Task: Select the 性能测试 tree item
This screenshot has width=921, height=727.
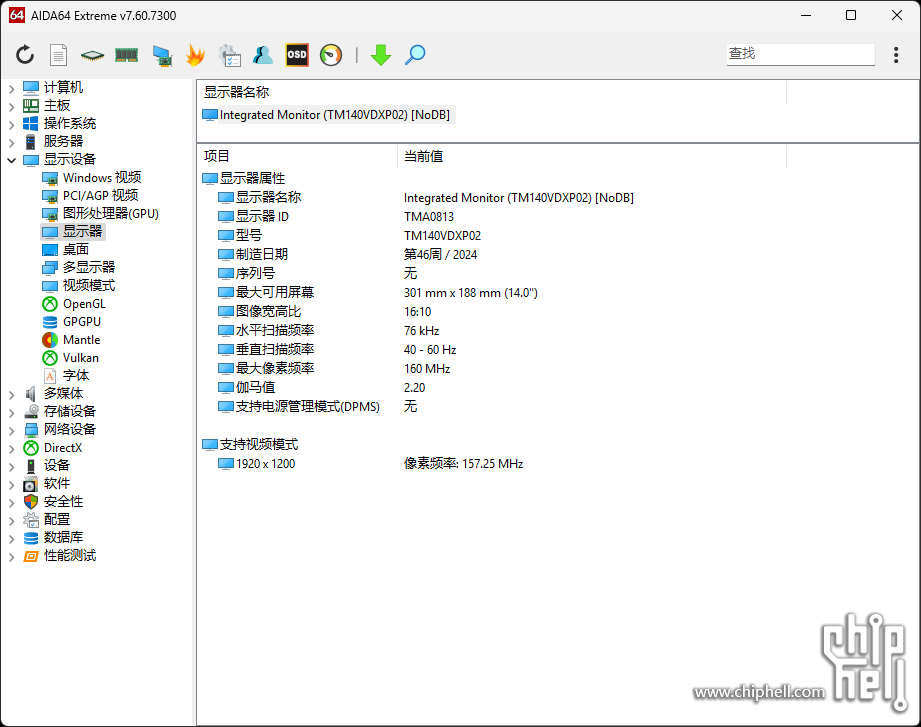Action: [x=59, y=556]
